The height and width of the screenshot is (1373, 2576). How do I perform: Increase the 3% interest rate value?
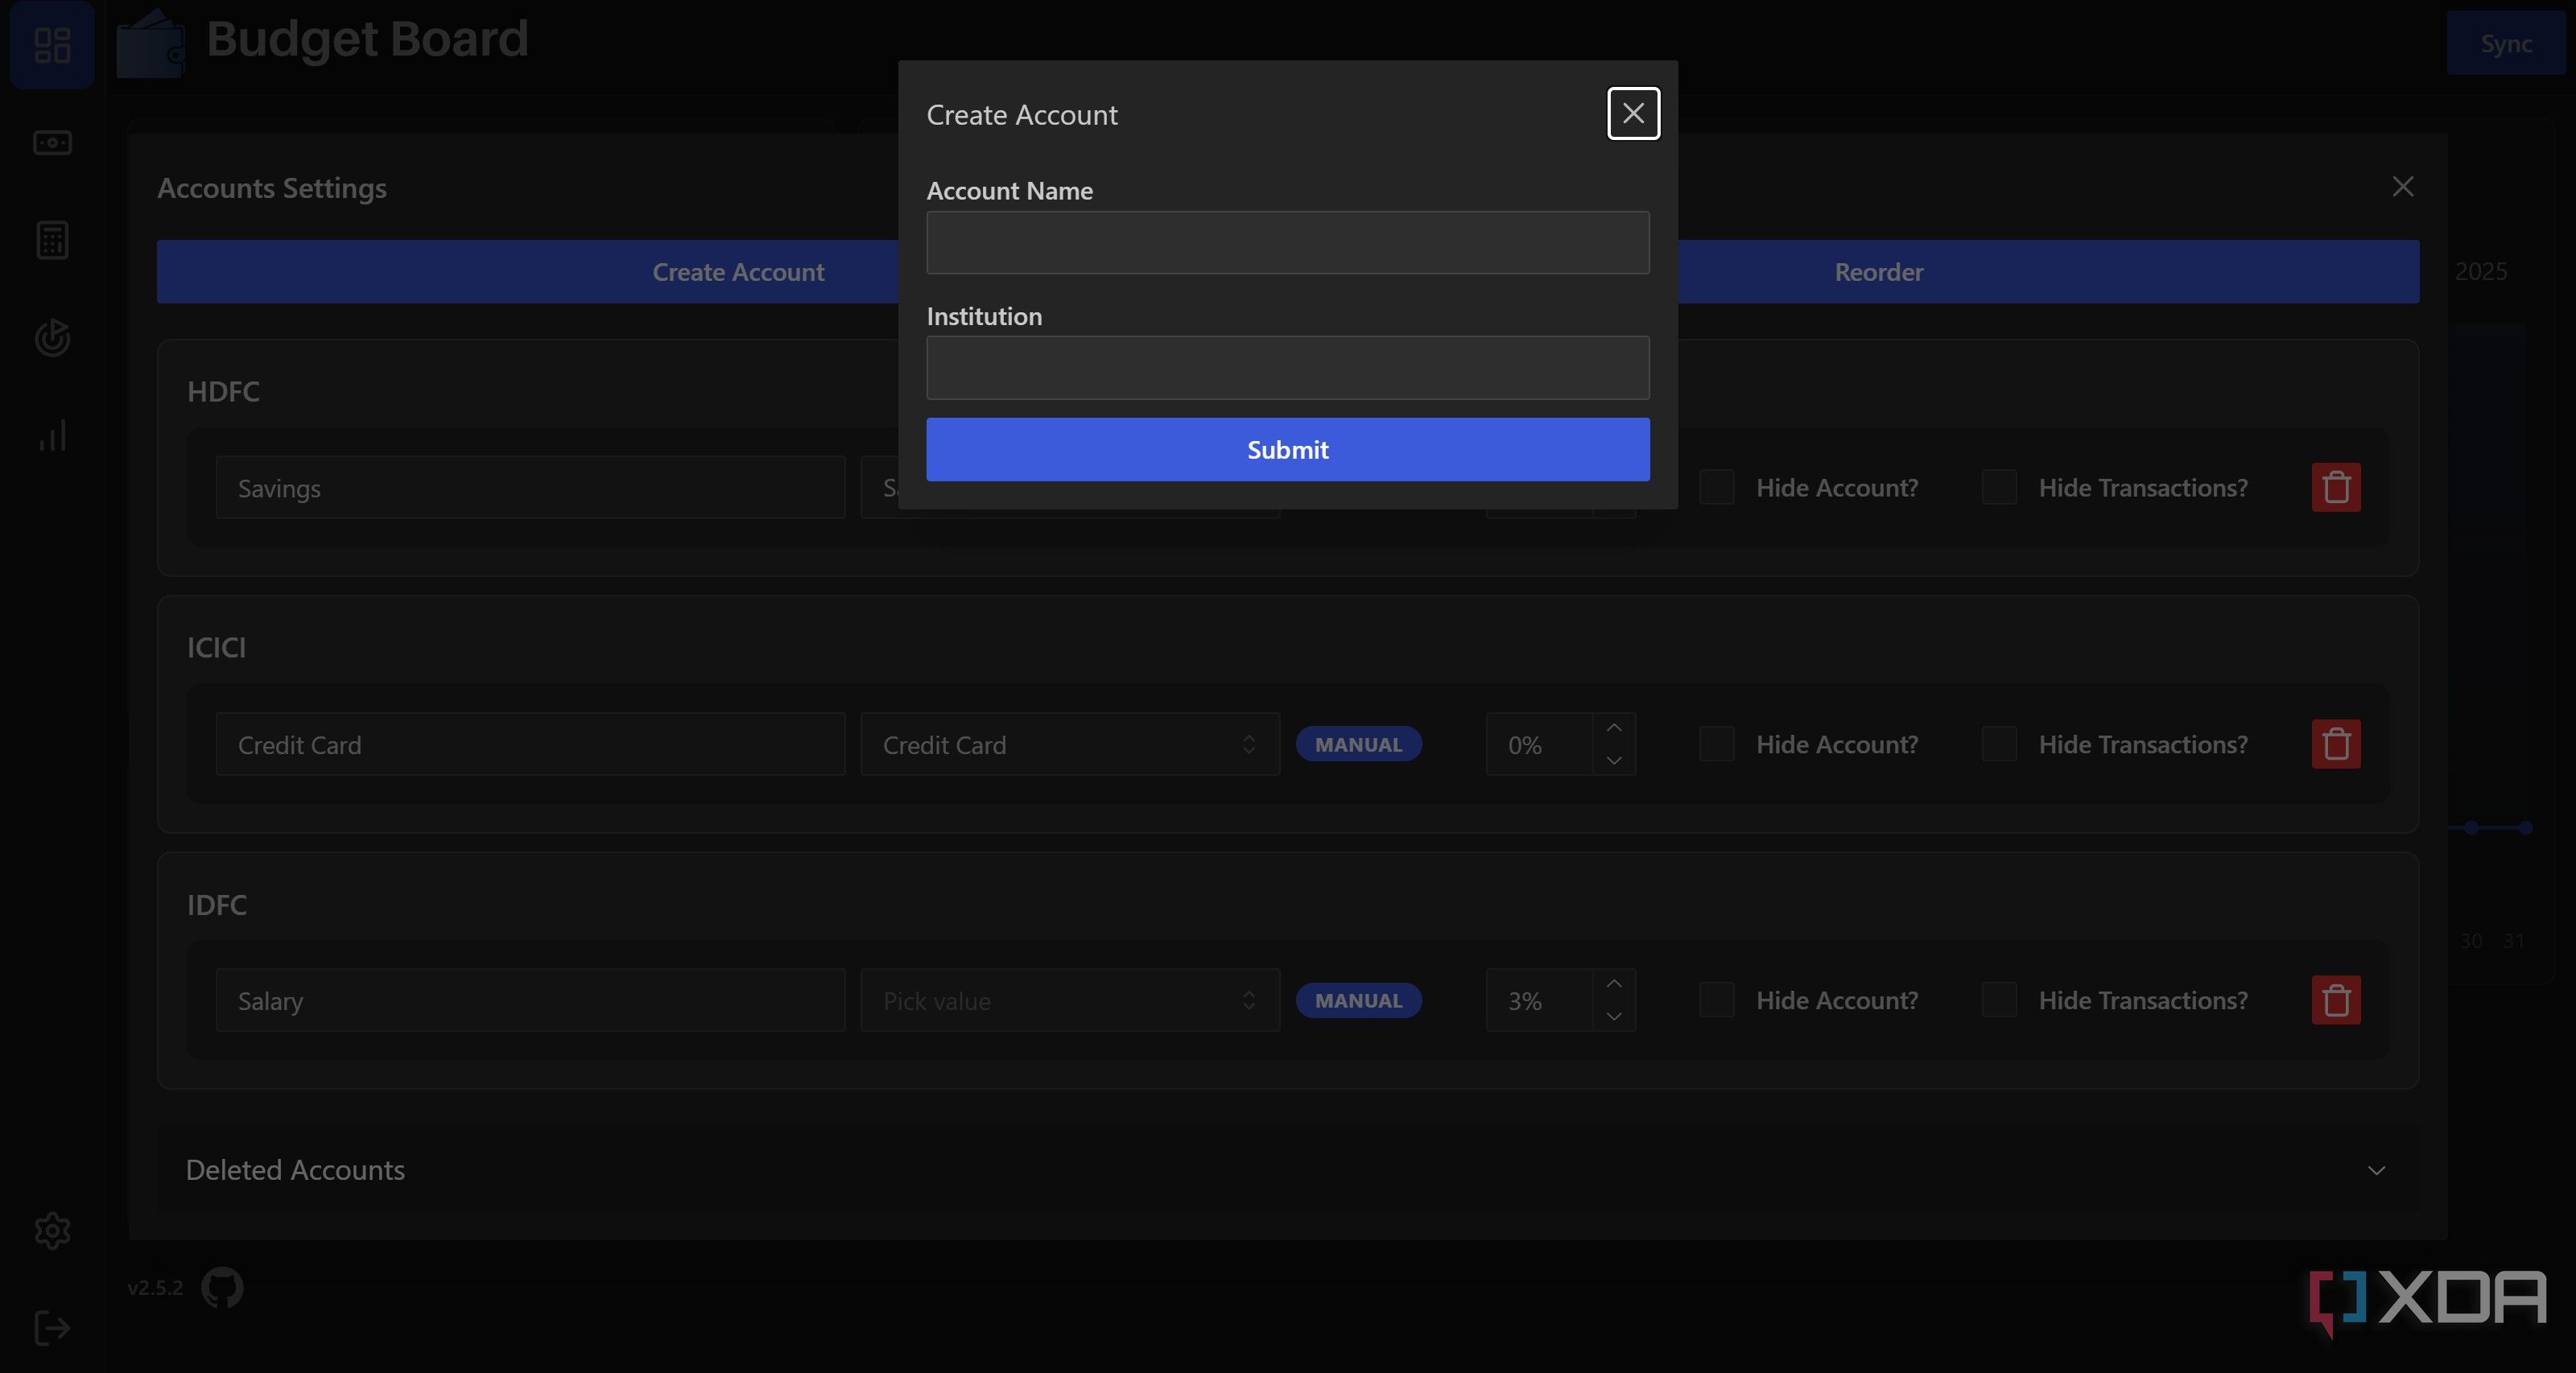[x=1614, y=984]
